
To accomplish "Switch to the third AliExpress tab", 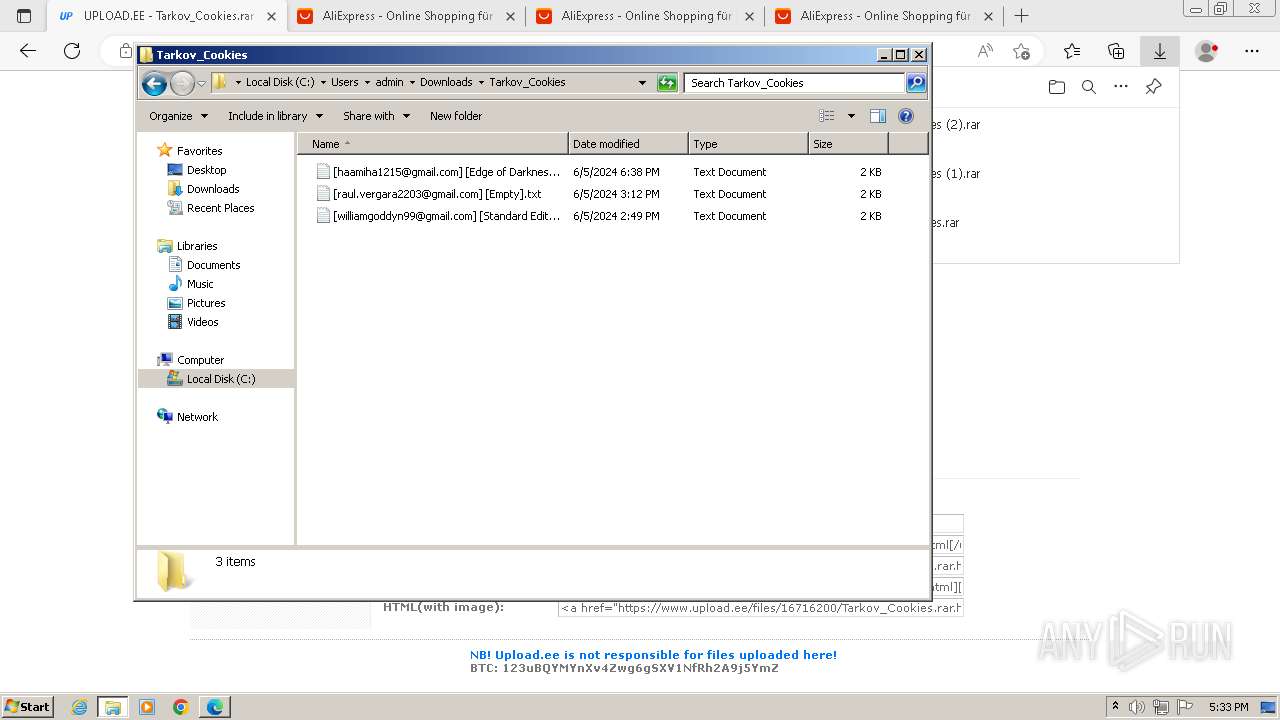I will [885, 16].
